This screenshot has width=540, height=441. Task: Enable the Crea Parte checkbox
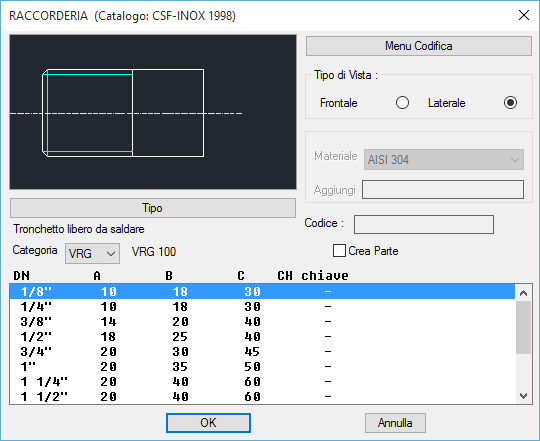pos(339,251)
